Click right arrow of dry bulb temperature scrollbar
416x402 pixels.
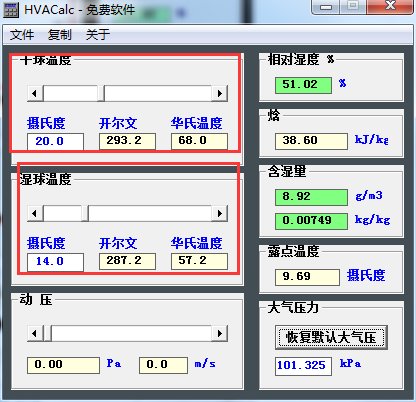(220, 93)
